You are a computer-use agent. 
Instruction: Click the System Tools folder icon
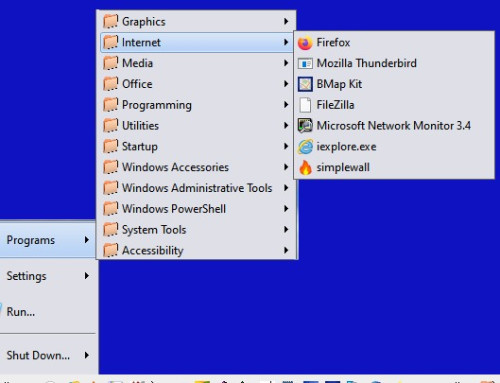(x=110, y=230)
